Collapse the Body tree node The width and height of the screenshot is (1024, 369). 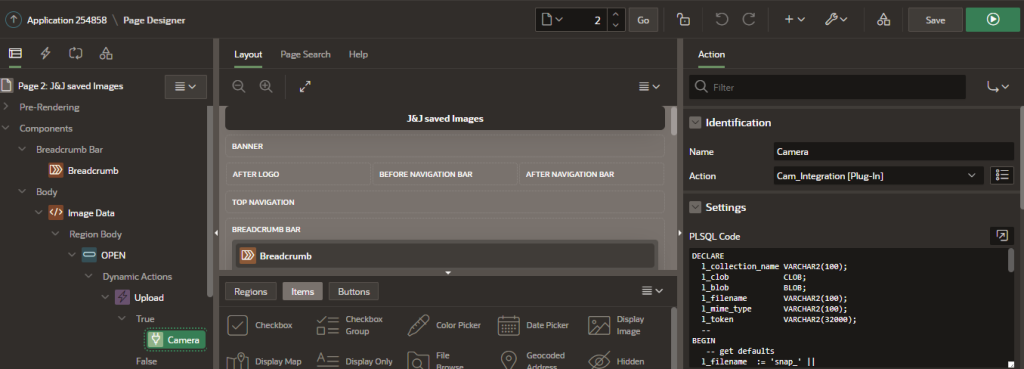tap(23, 191)
